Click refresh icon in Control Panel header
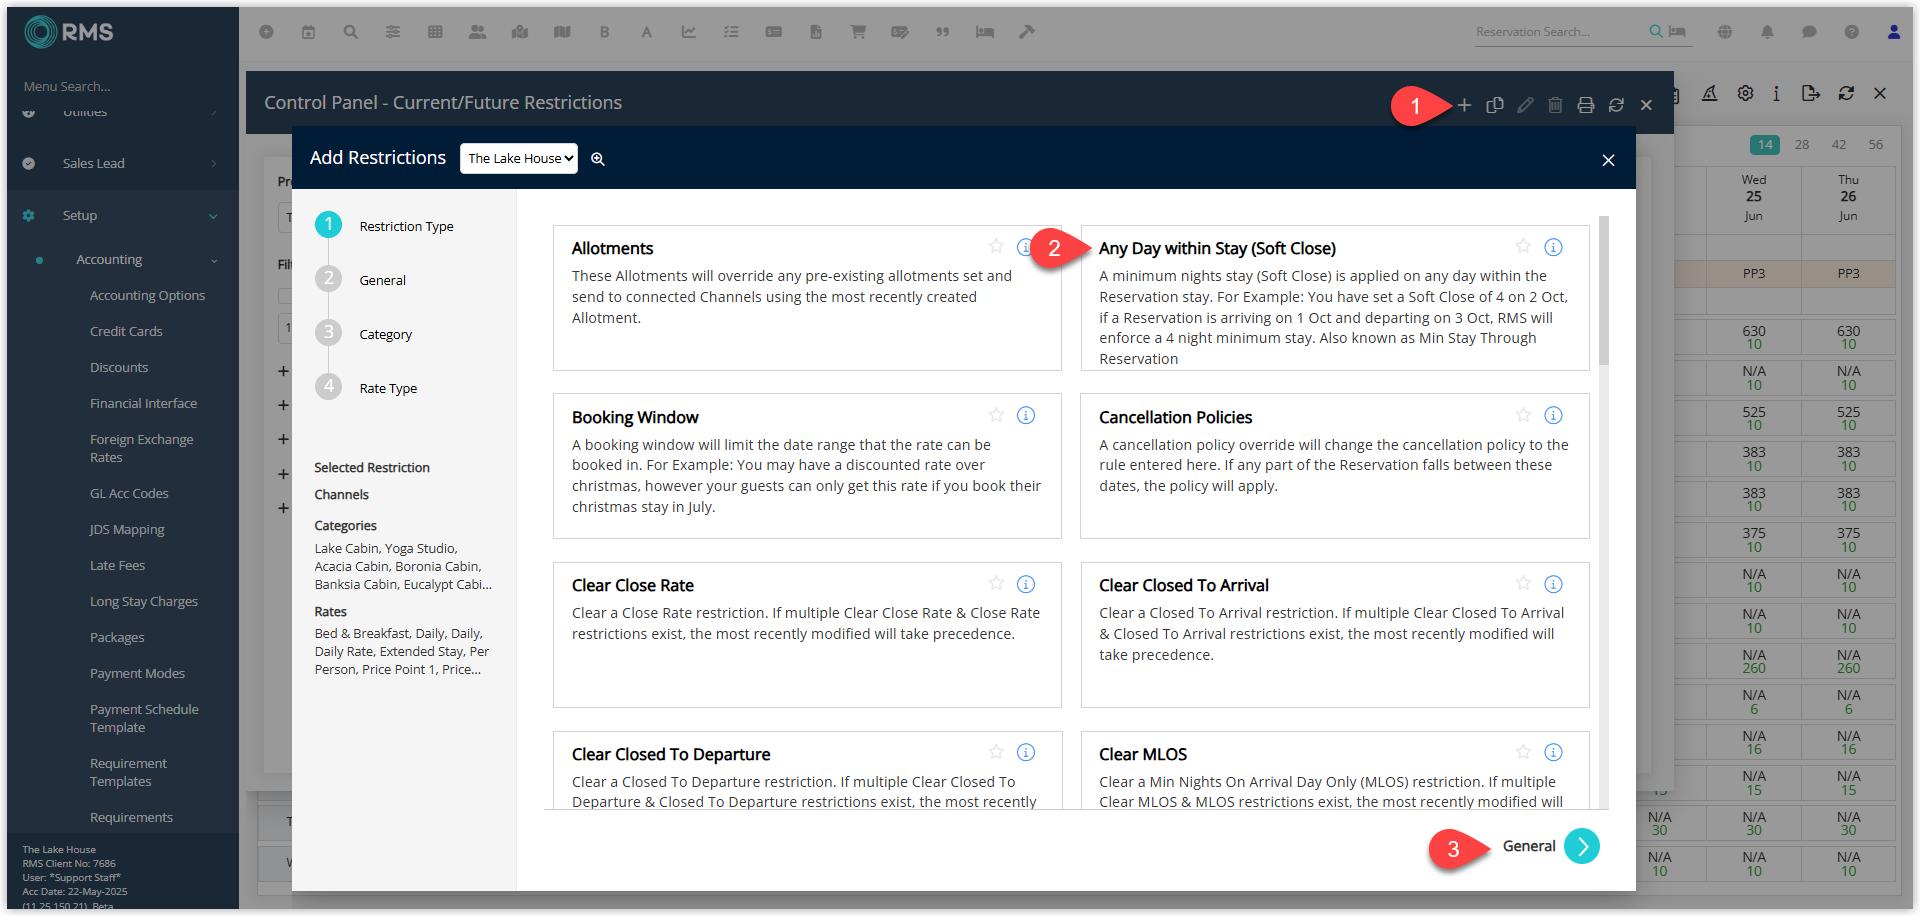The image size is (1921, 917). point(1616,105)
